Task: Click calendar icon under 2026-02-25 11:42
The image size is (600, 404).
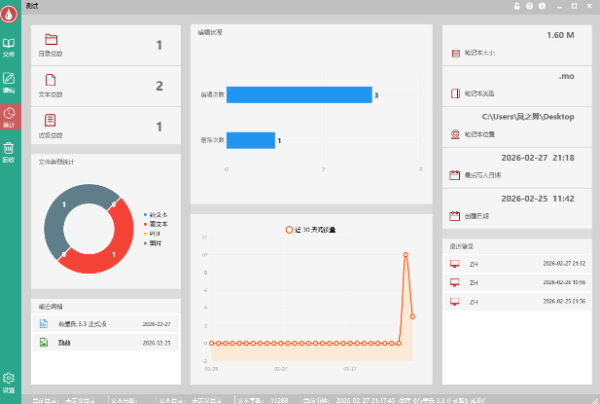Action: click(455, 216)
